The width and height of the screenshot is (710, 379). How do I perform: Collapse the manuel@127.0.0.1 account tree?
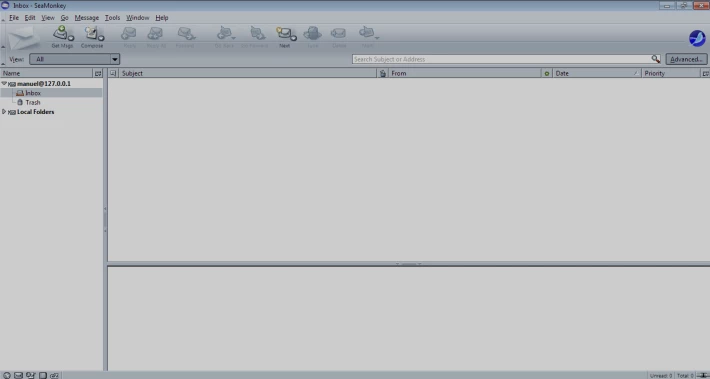tap(4, 83)
